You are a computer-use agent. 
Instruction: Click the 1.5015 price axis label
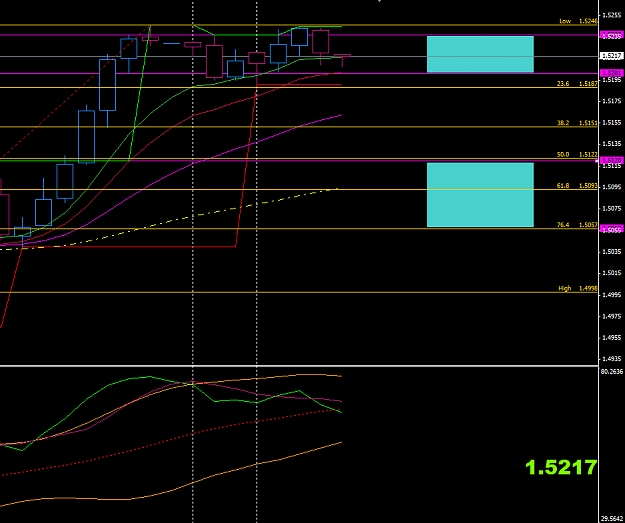pos(612,273)
